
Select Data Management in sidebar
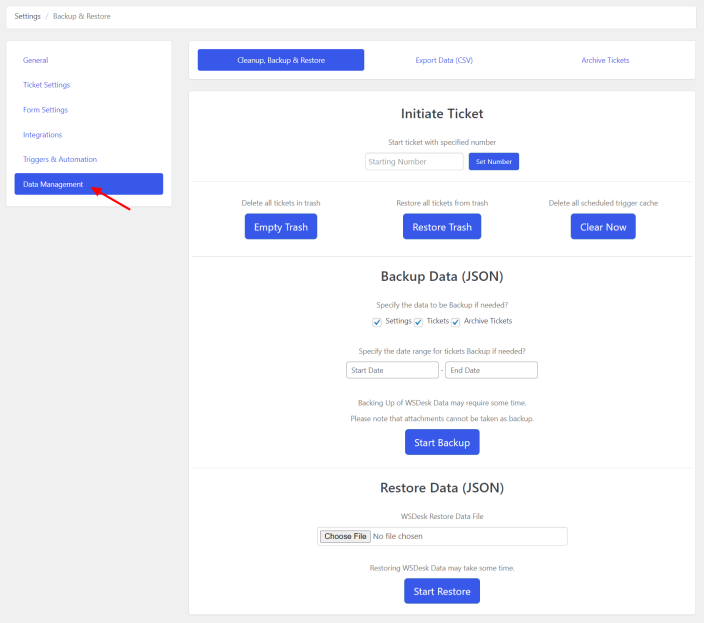pos(89,184)
